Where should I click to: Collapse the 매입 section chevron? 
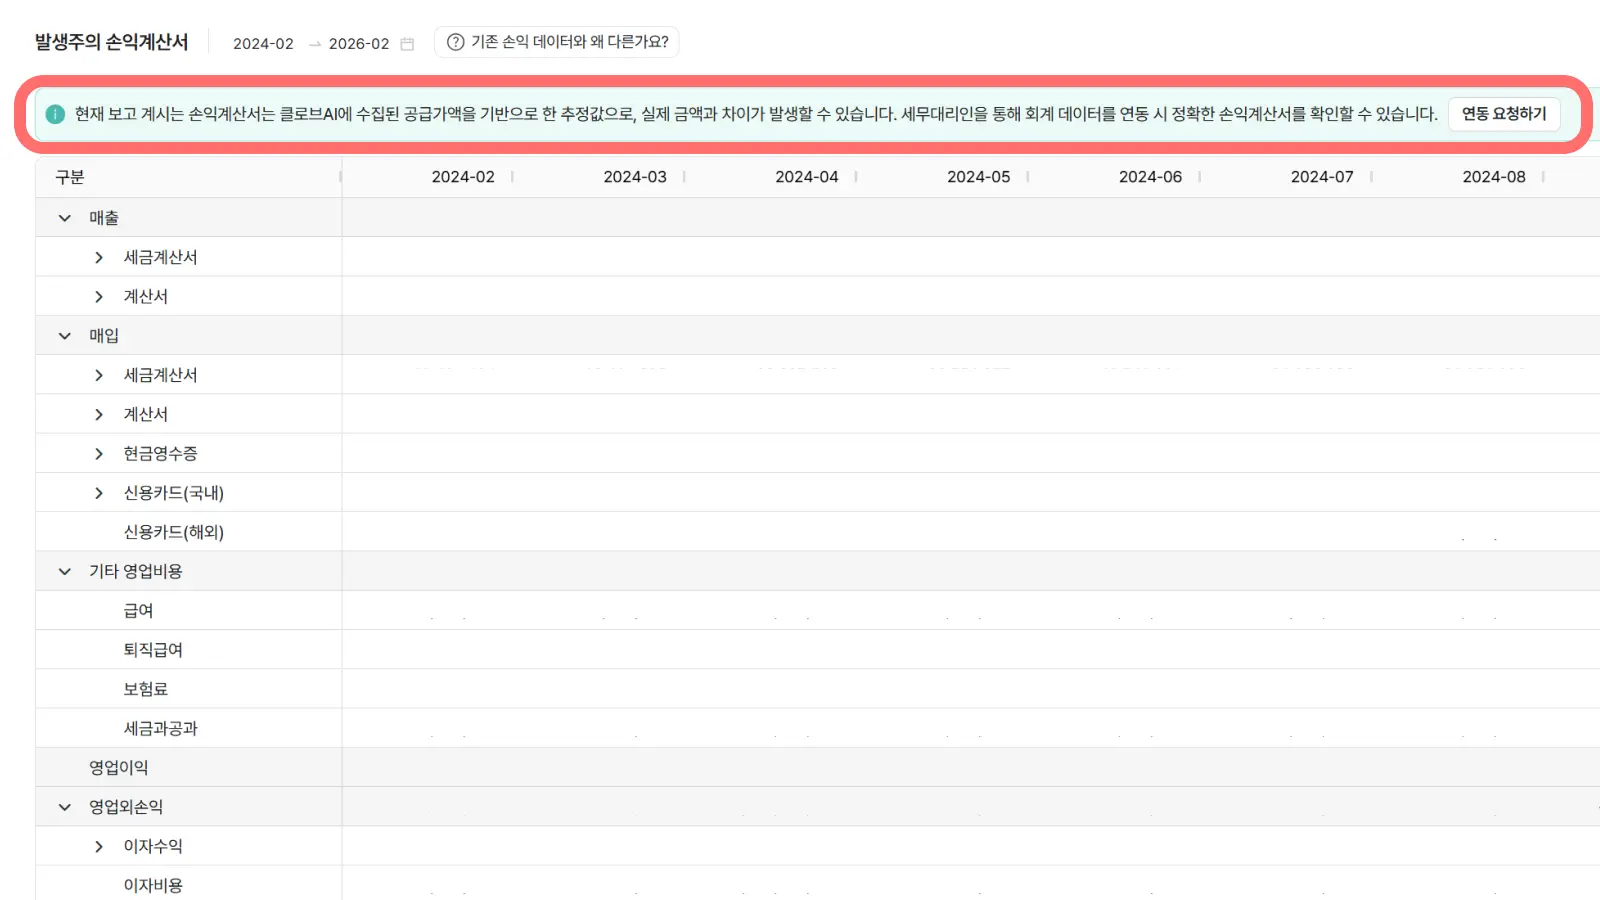coord(65,336)
